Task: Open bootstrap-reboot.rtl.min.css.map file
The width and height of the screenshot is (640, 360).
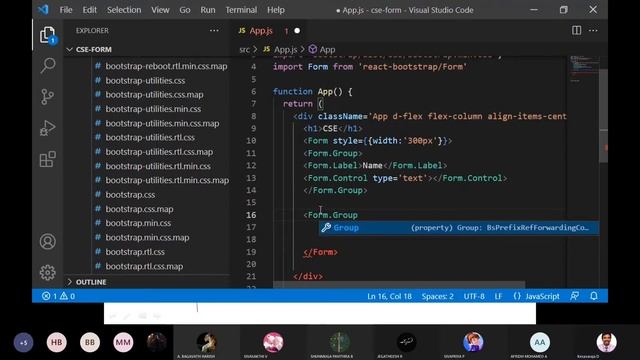Action: [x=166, y=66]
